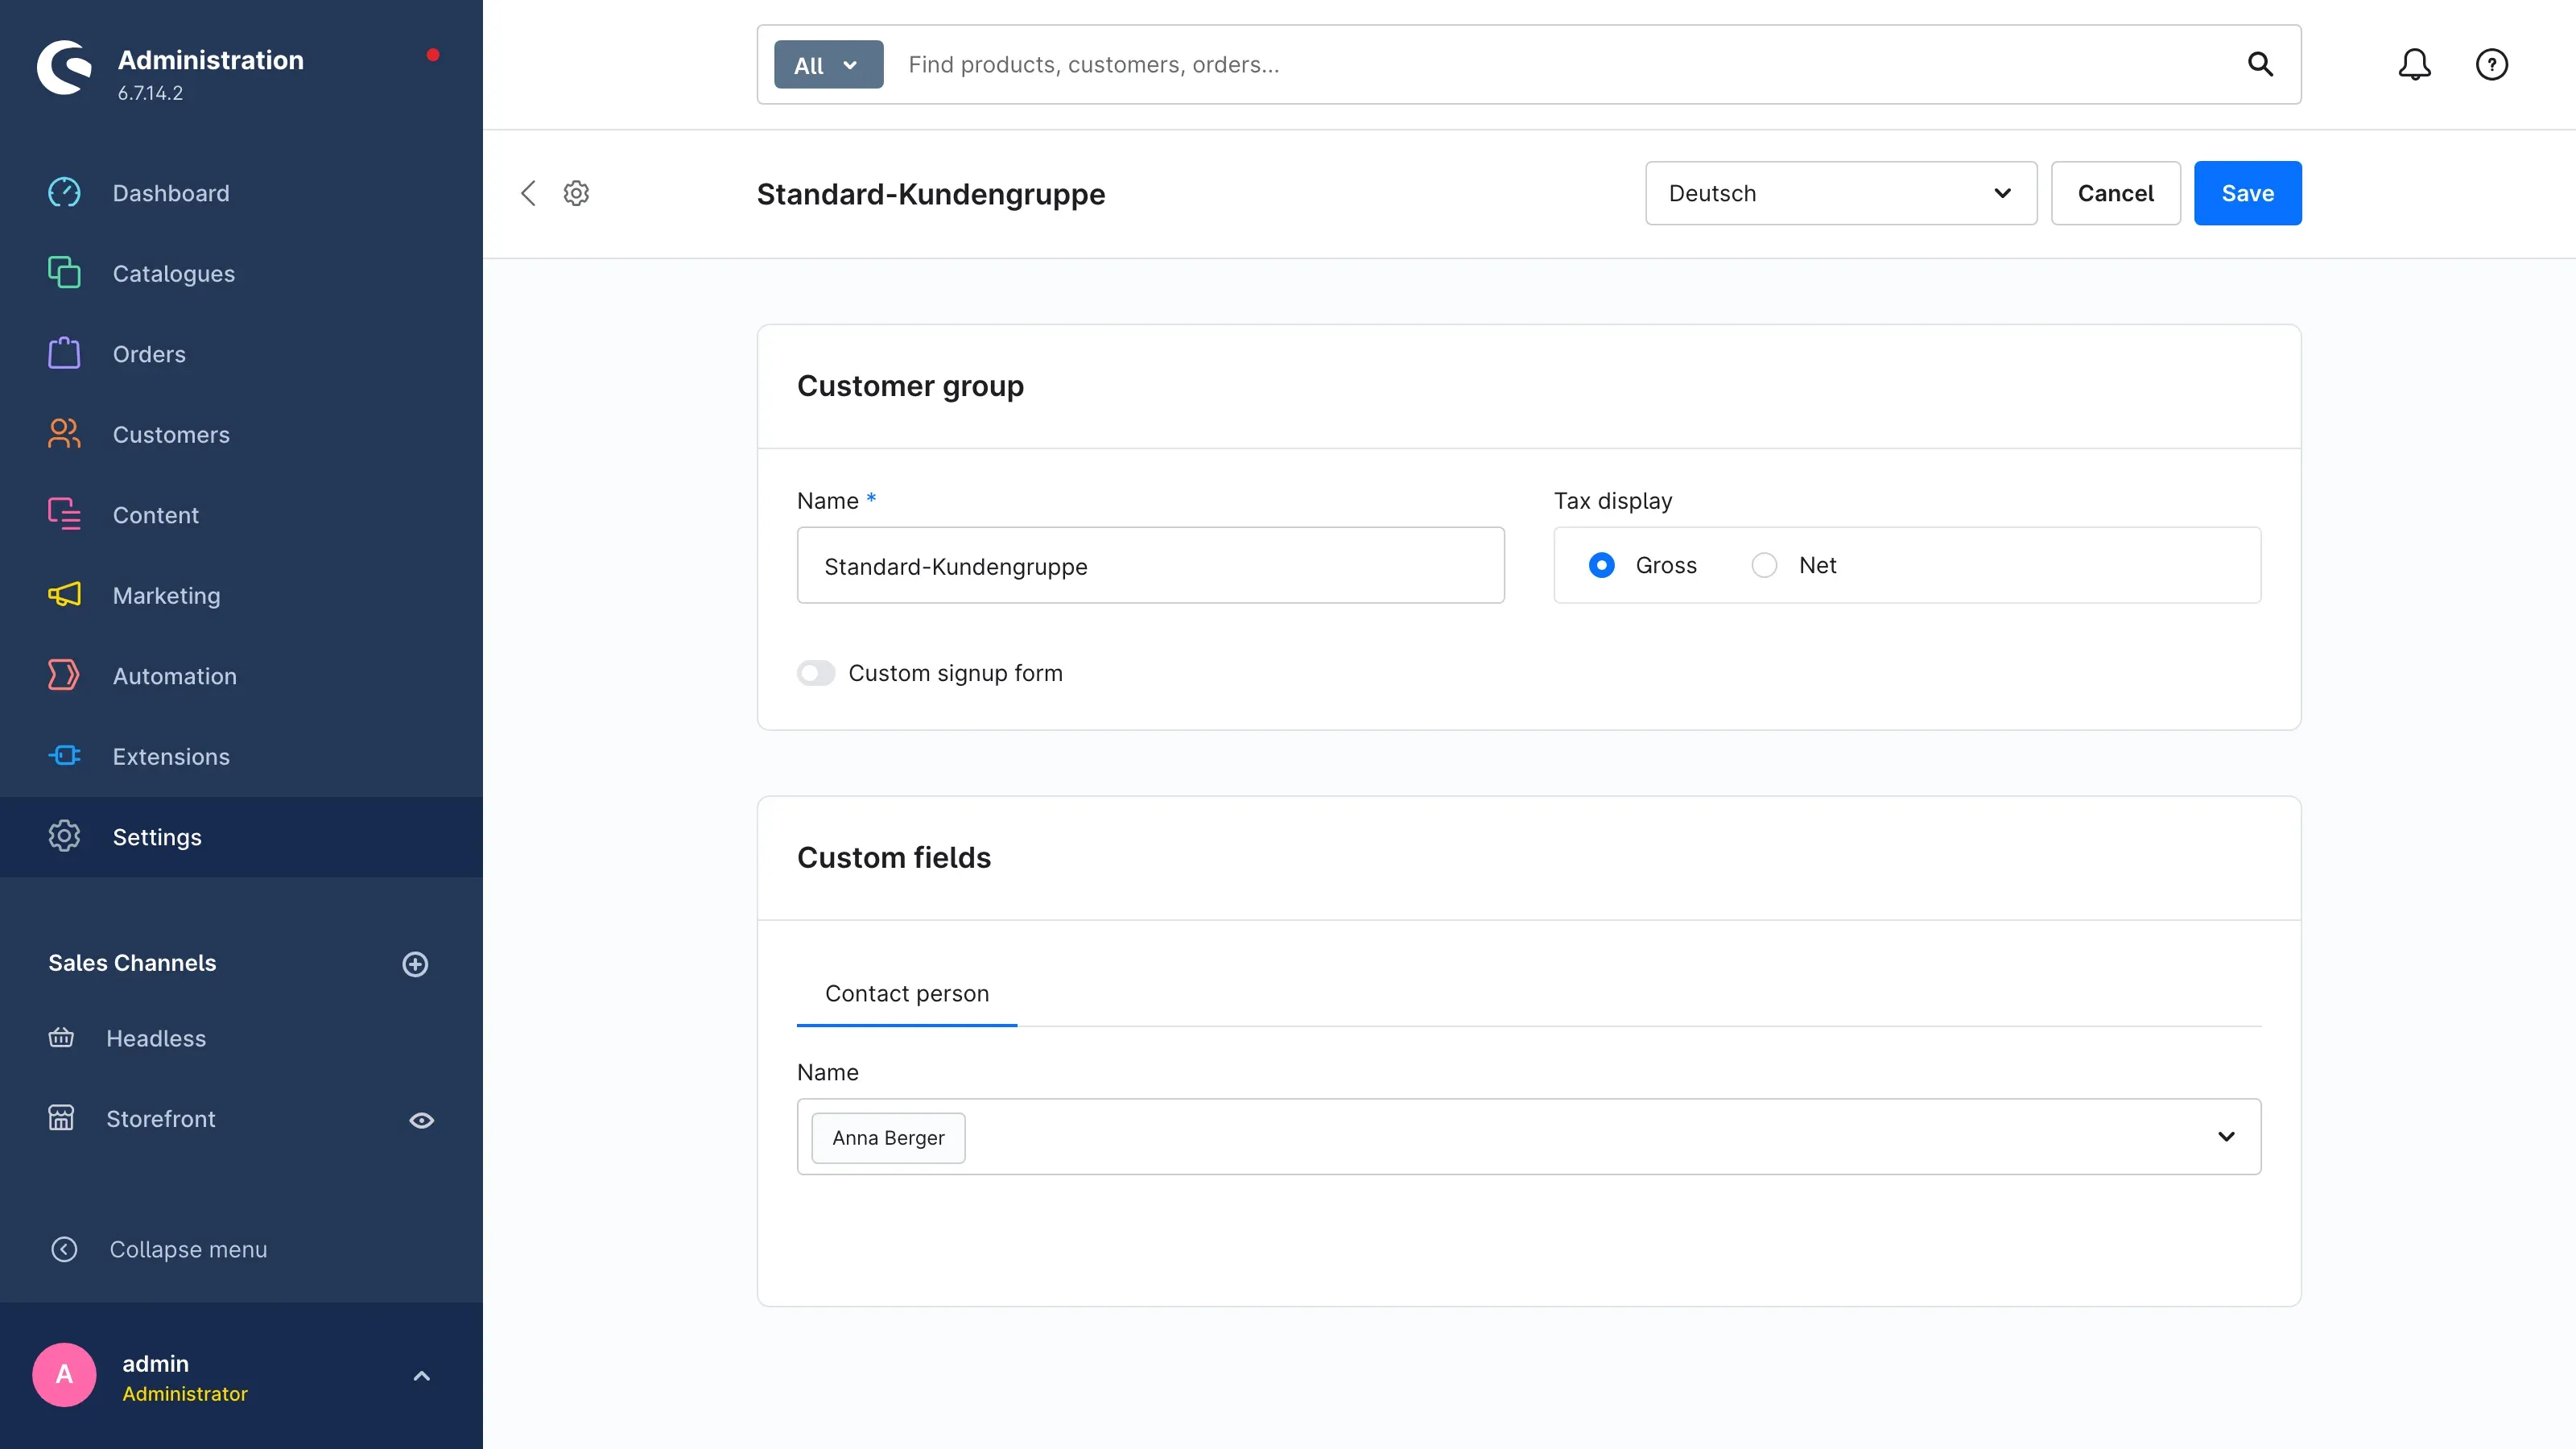The image size is (2576, 1449).
Task: Select the Net tax display radio
Action: pos(1764,565)
